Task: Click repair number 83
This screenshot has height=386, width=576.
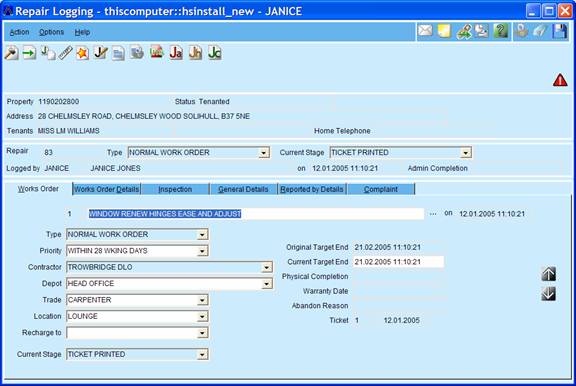Action: (x=48, y=152)
